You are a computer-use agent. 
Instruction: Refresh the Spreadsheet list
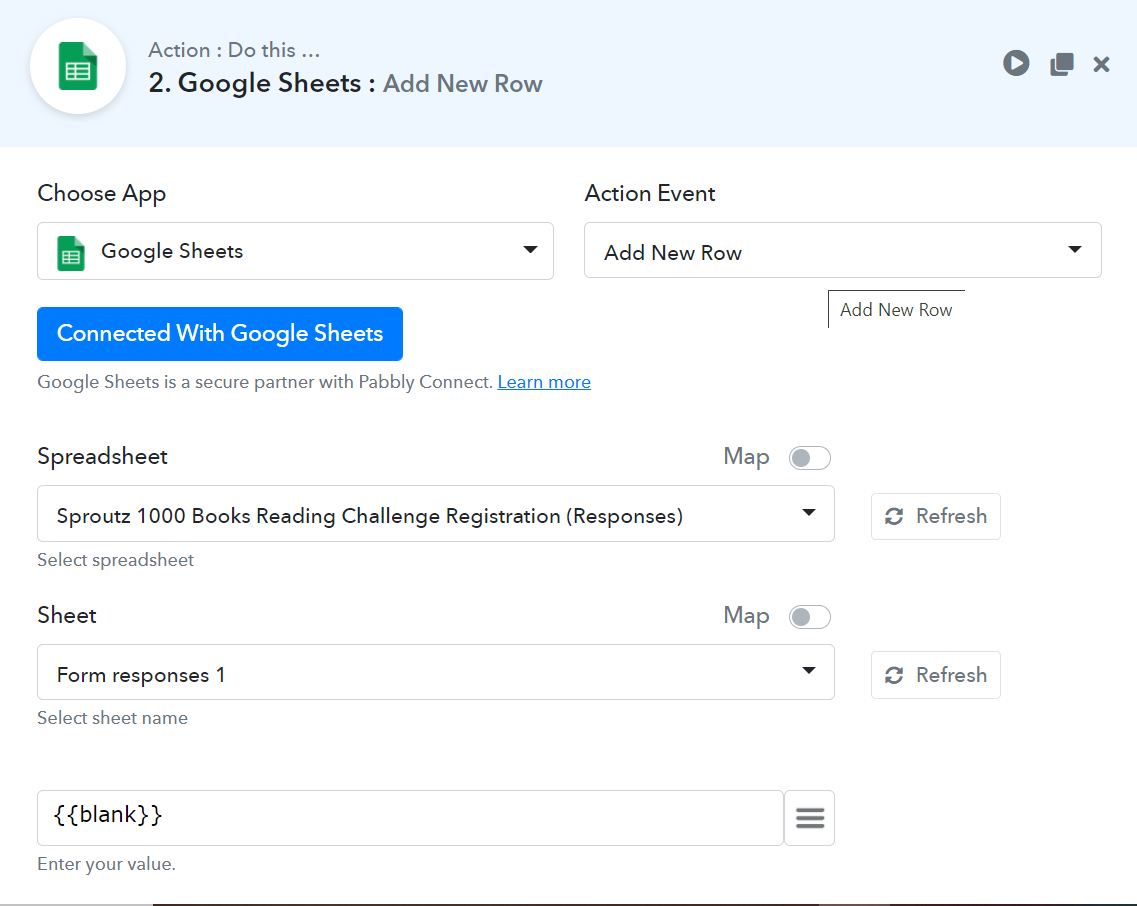(935, 516)
